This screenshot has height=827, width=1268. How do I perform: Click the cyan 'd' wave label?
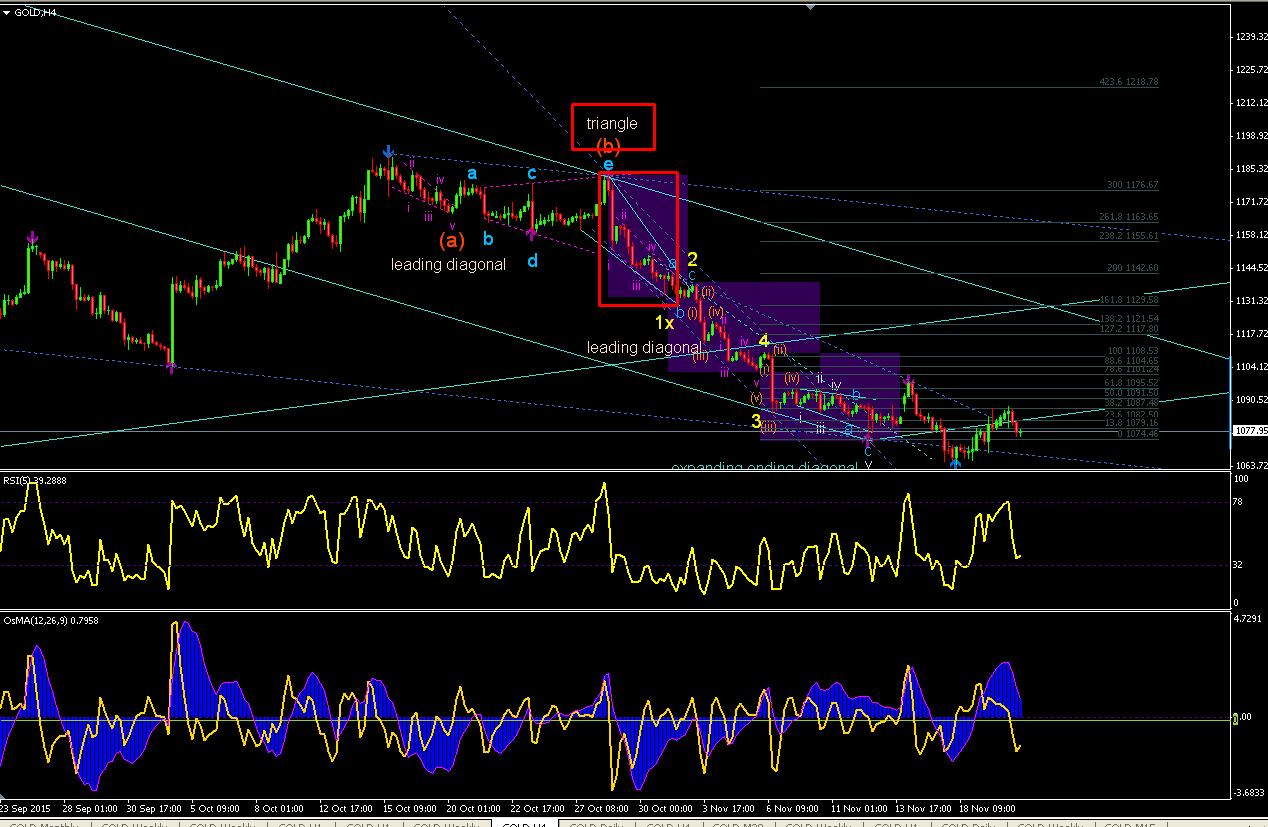(532, 261)
